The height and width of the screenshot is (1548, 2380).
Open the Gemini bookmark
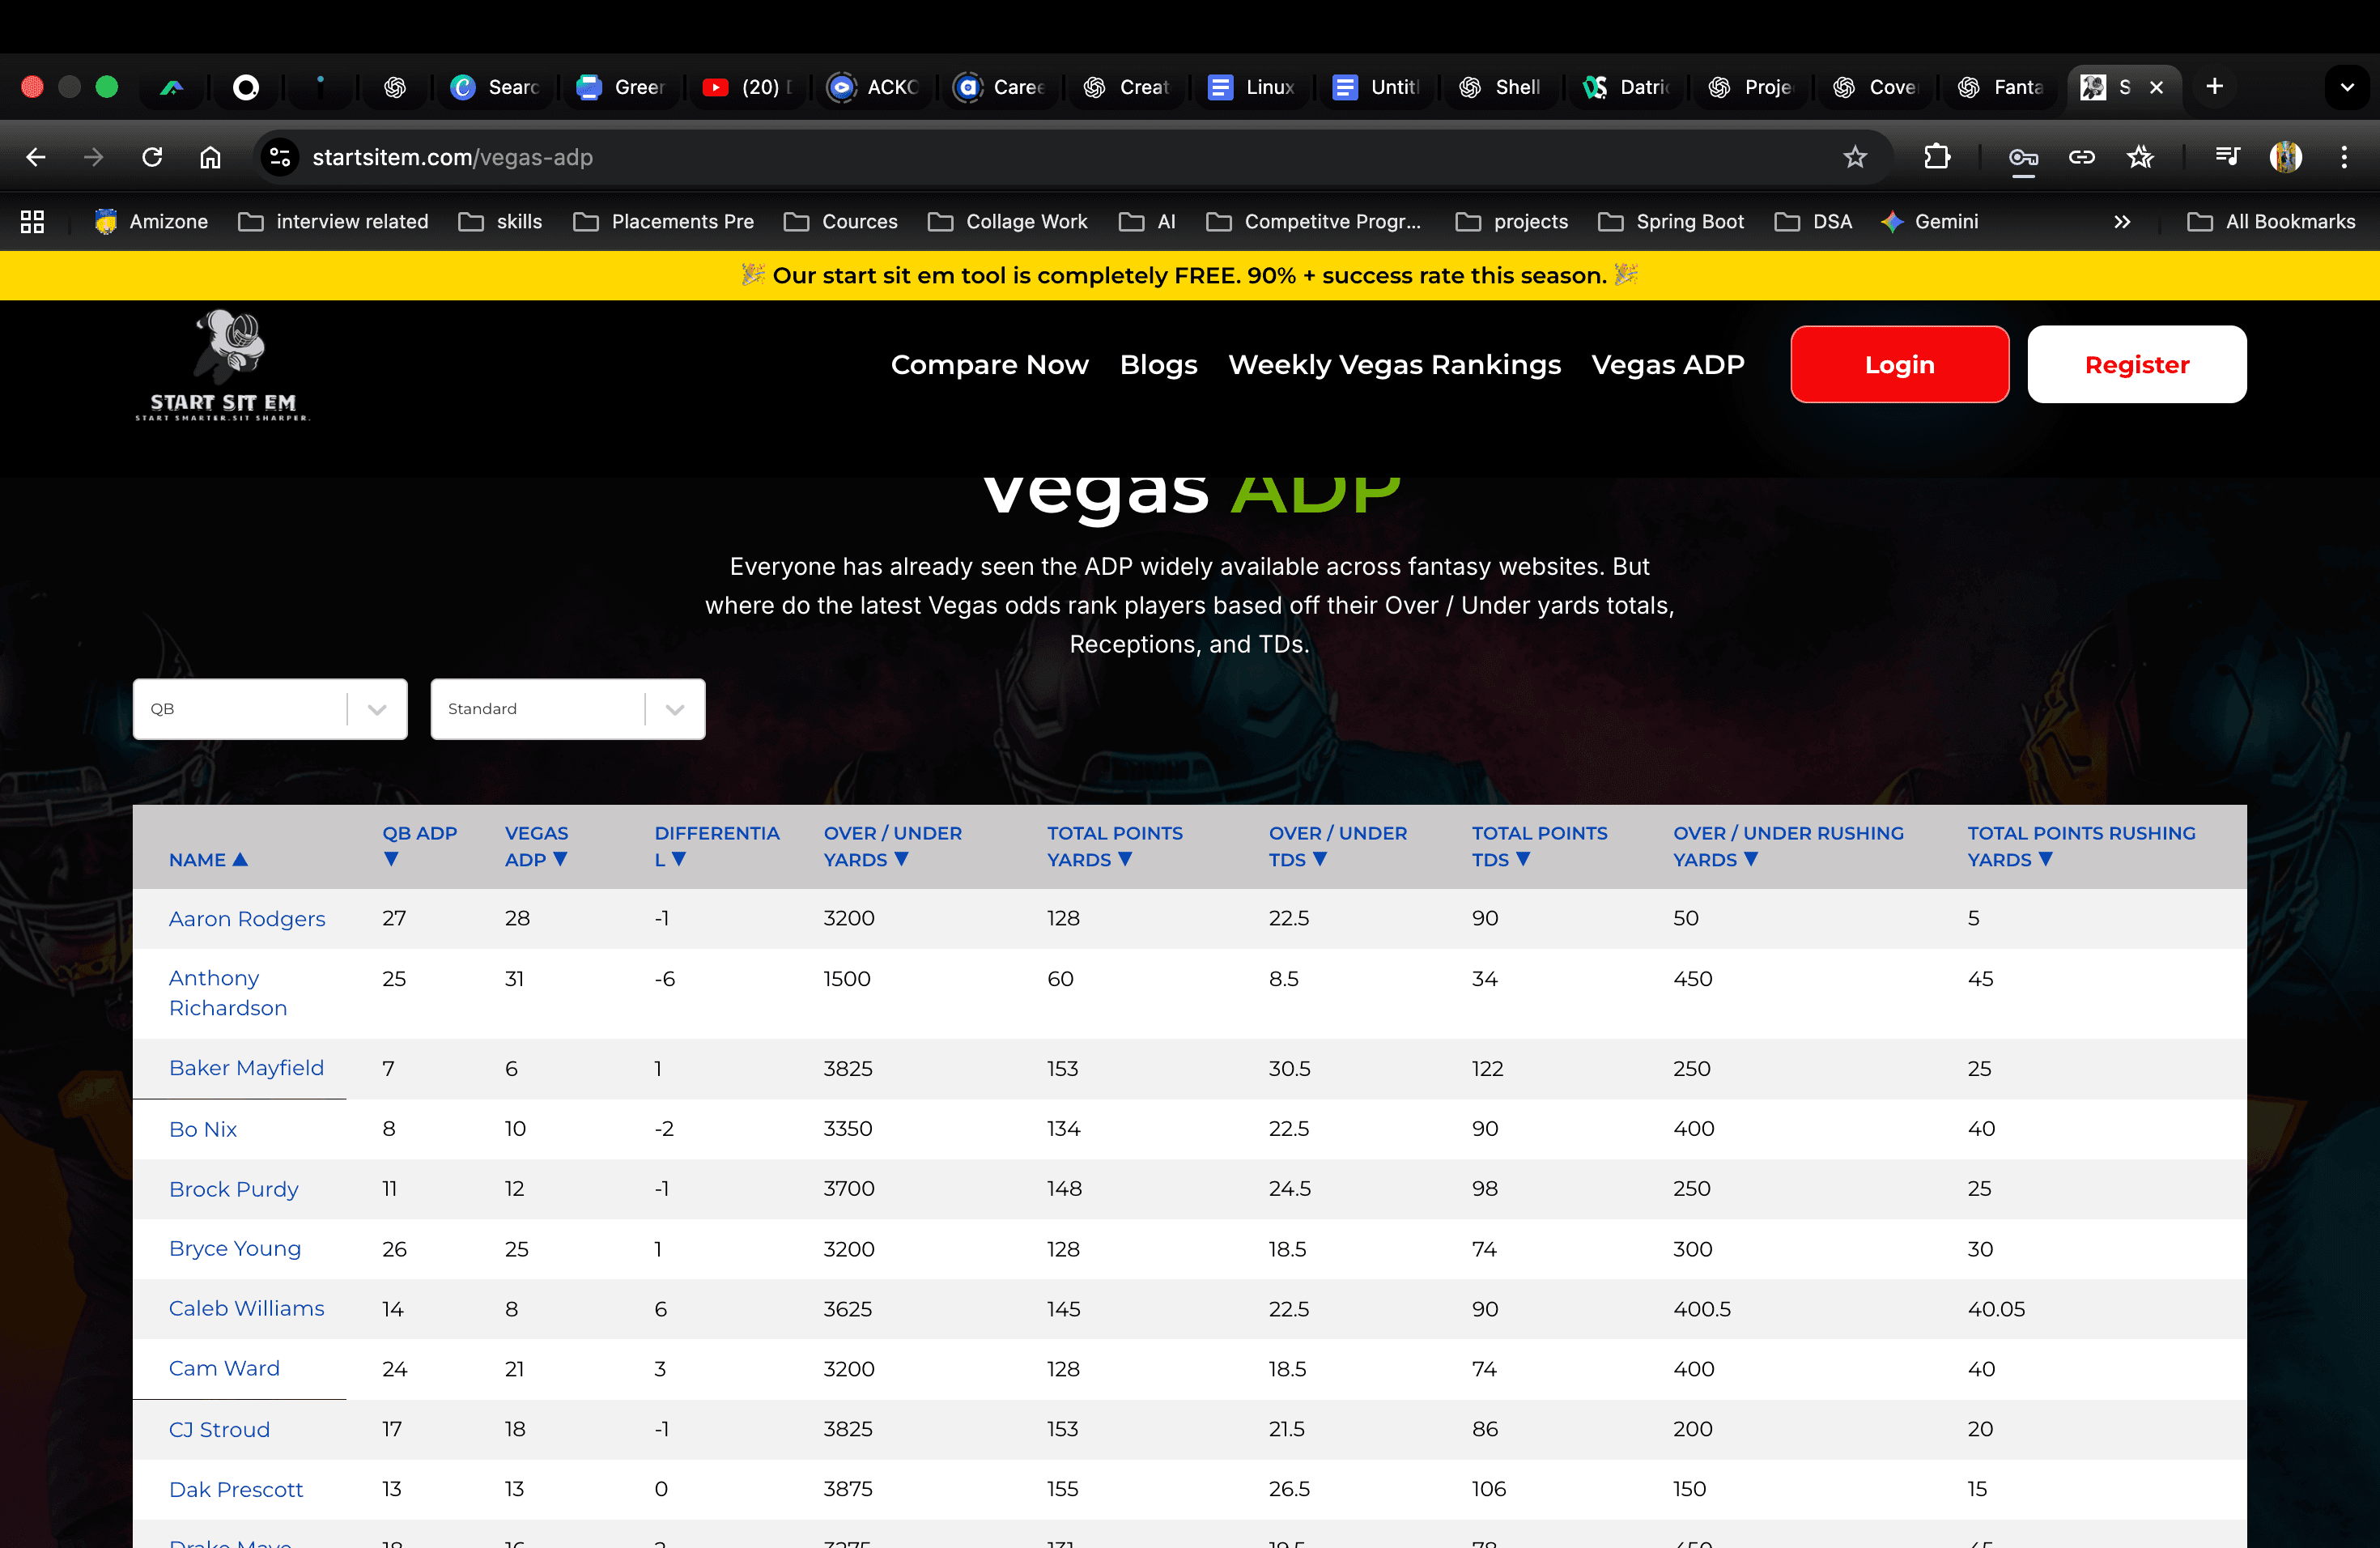tap(1929, 221)
